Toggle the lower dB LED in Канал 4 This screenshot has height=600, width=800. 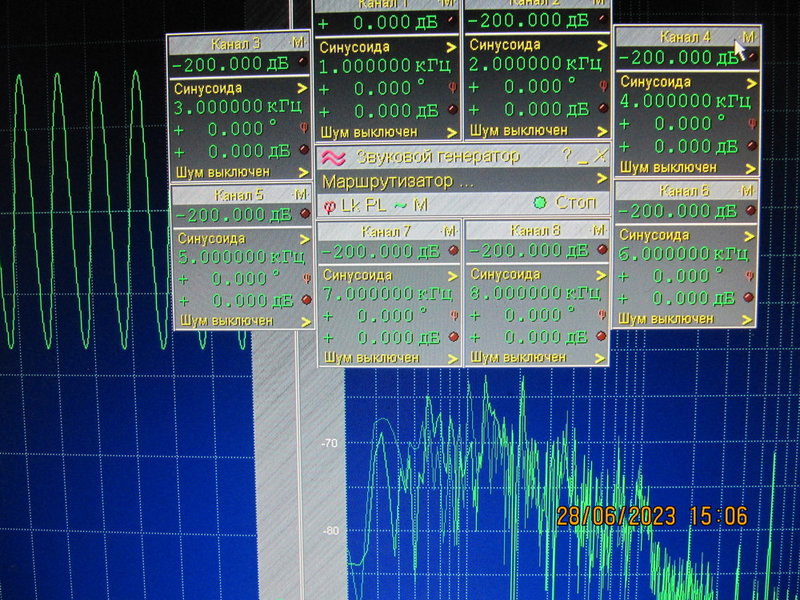point(752,145)
